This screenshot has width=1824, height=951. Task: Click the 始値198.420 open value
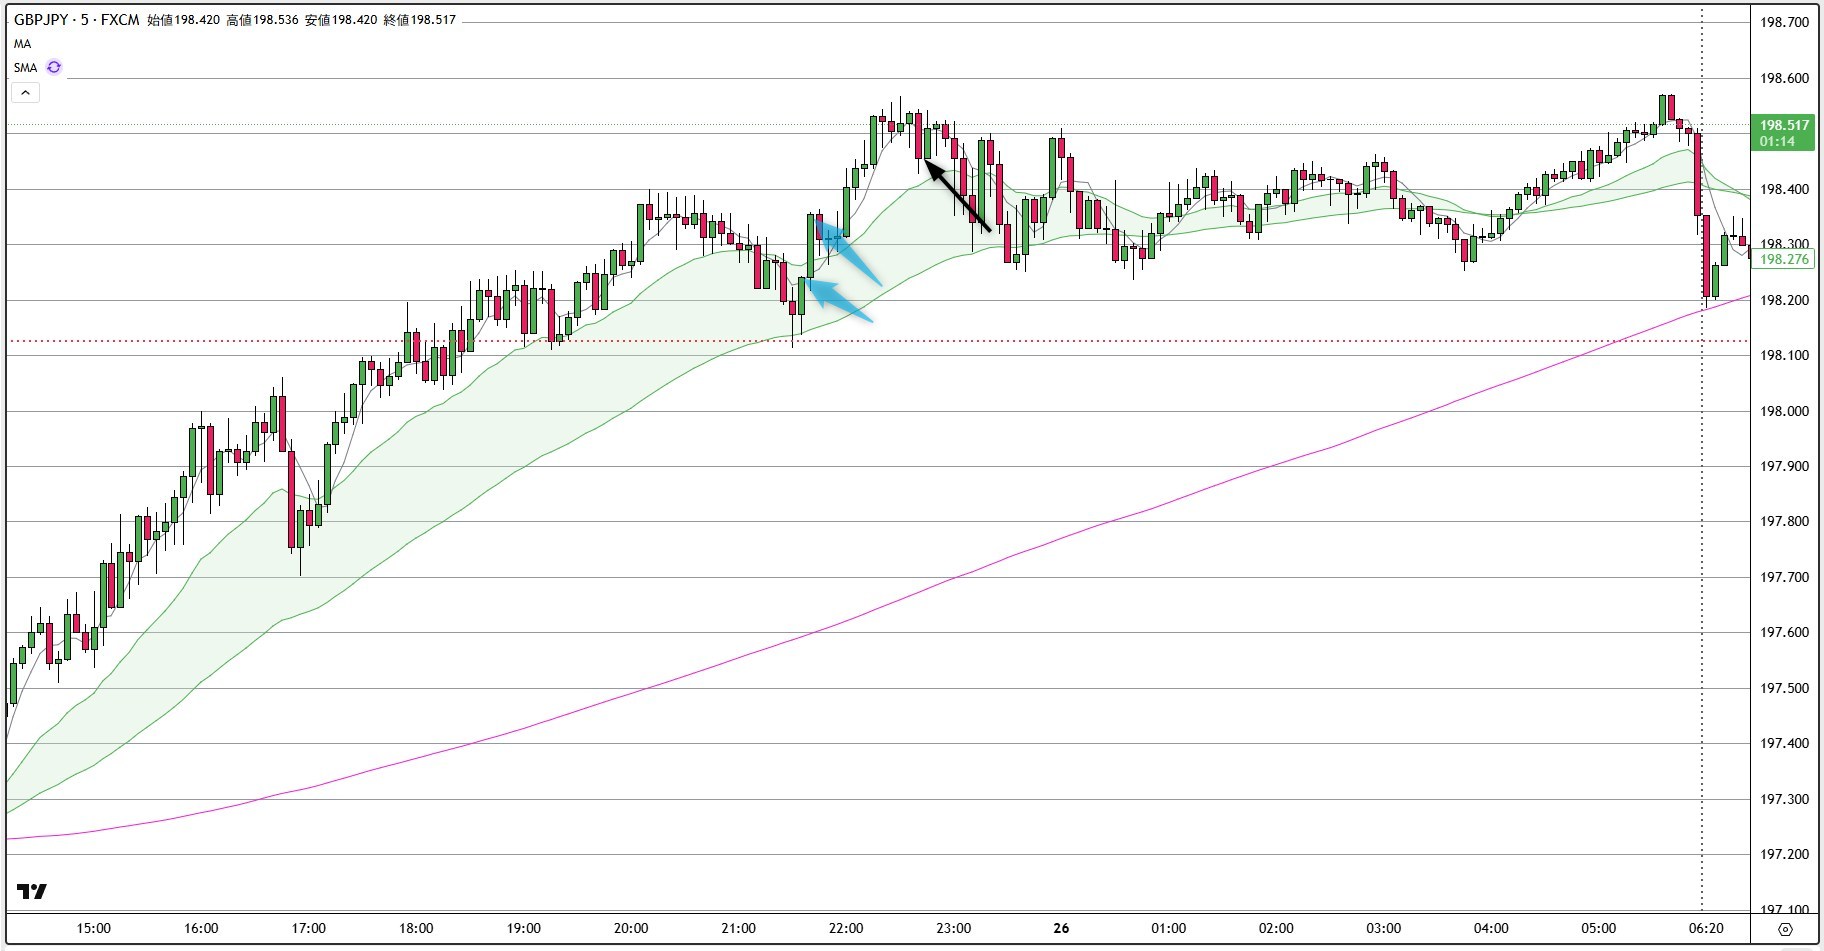coord(183,20)
